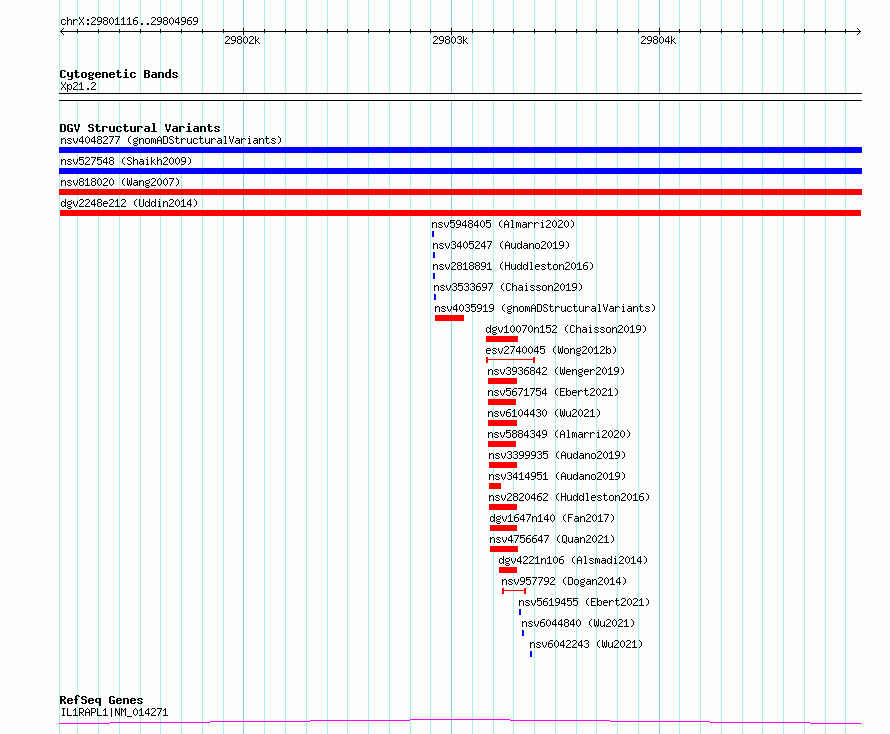Select the thin red span under nsv957792
The image size is (890, 734).
click(514, 591)
